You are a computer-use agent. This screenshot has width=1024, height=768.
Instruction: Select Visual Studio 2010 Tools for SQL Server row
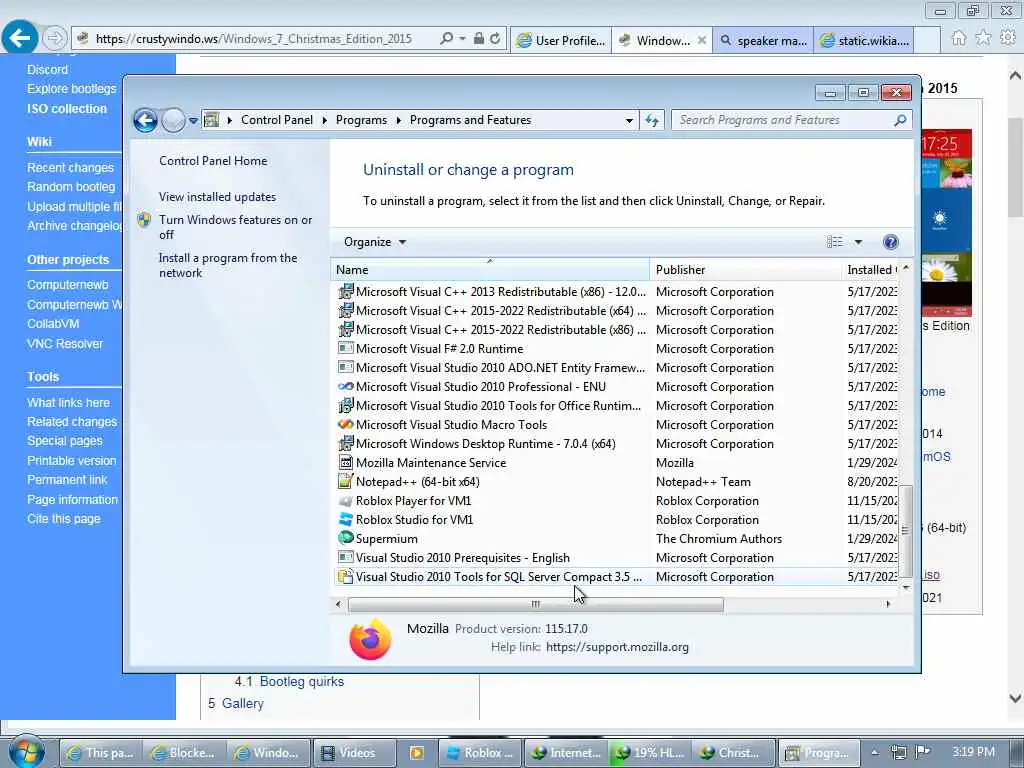point(617,577)
